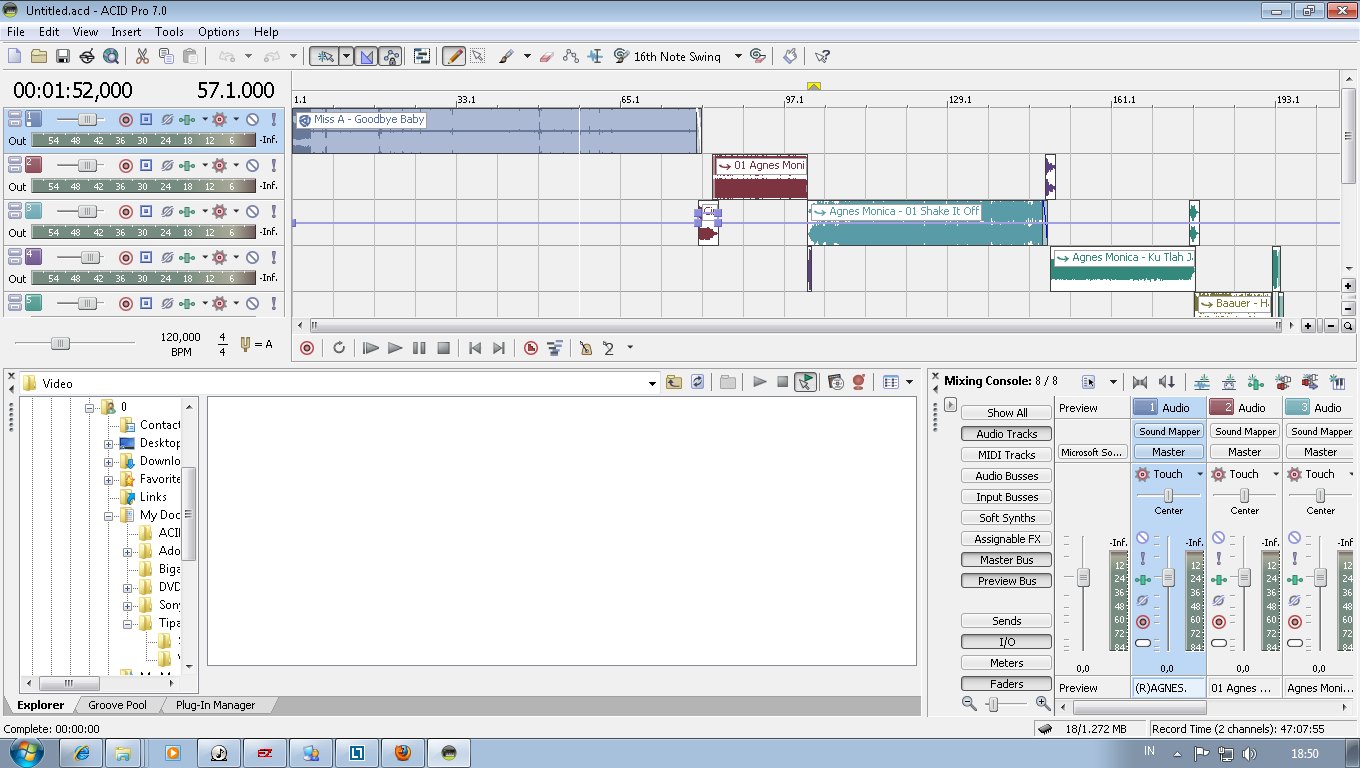Select Miss A - Goodbye Baby clip
This screenshot has height=768, width=1360.
point(496,131)
